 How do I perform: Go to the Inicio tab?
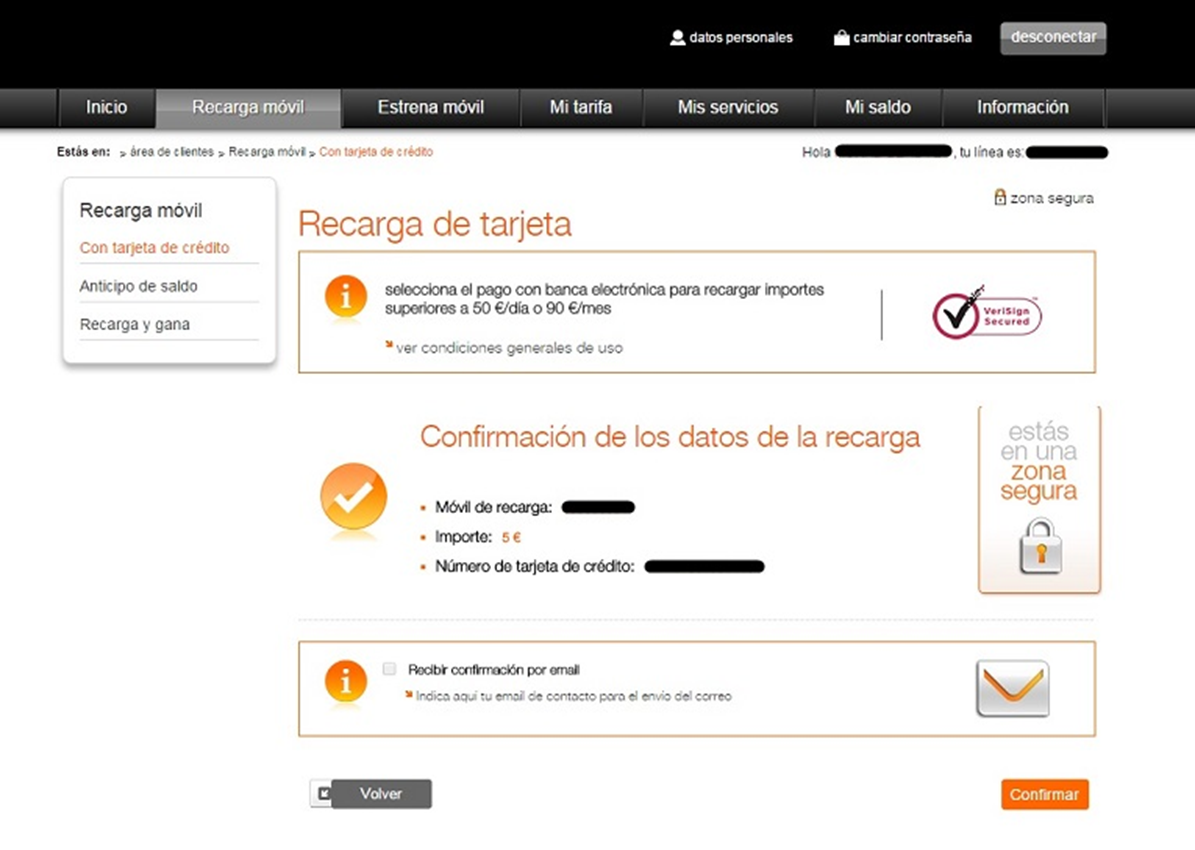107,108
